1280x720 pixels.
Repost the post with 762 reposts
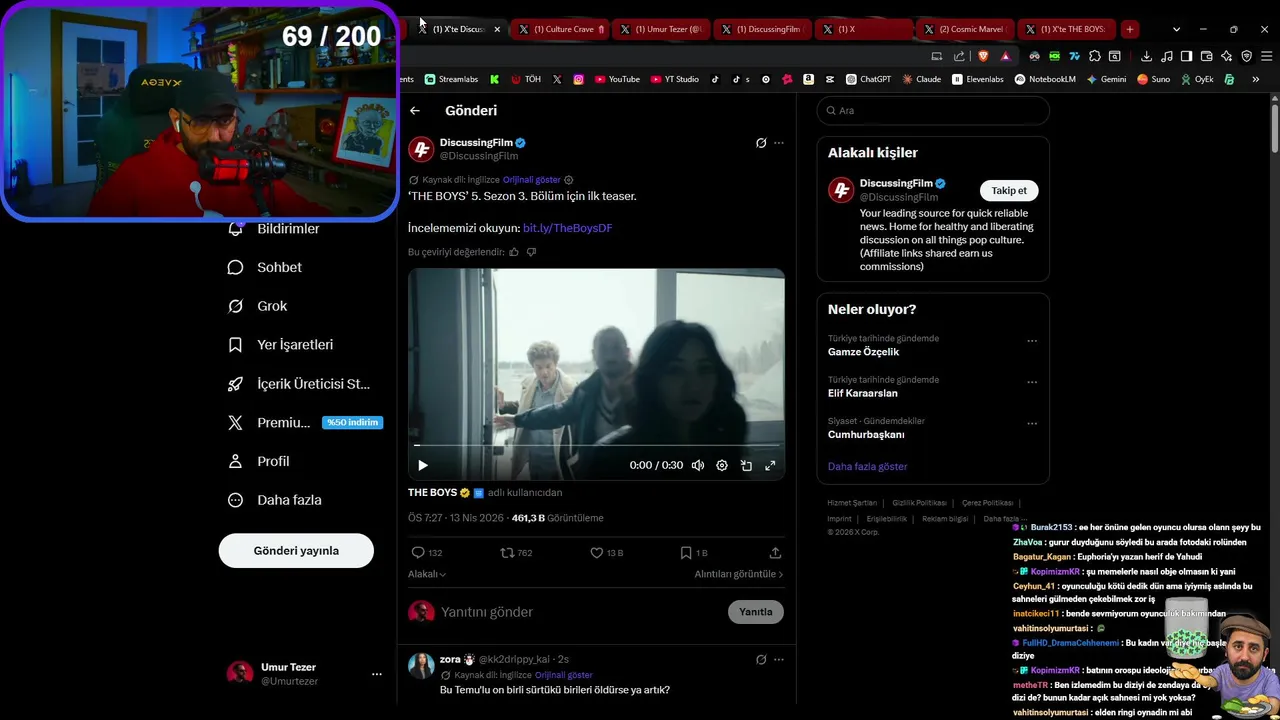click(x=516, y=553)
